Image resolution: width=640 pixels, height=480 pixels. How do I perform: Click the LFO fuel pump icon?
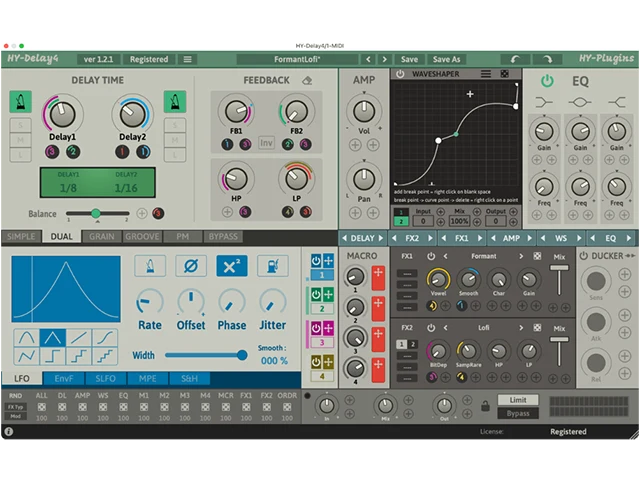point(273,266)
